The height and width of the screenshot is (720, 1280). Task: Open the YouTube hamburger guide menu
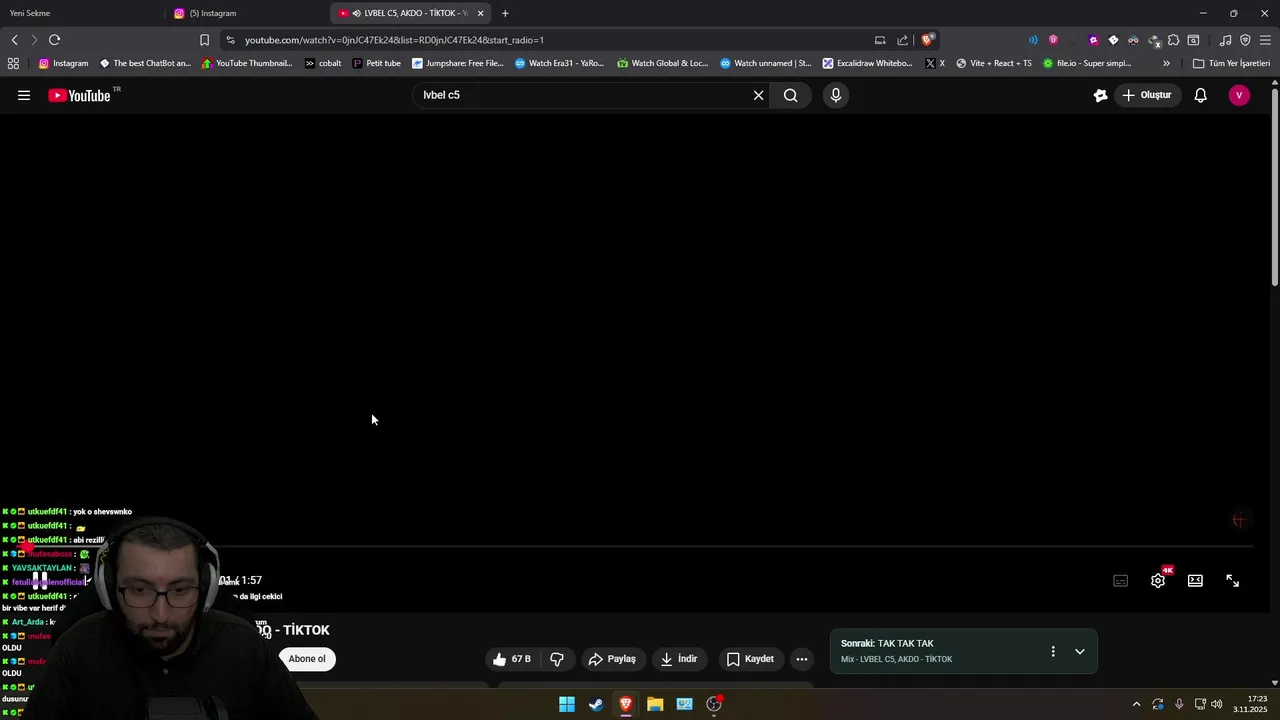[x=24, y=95]
